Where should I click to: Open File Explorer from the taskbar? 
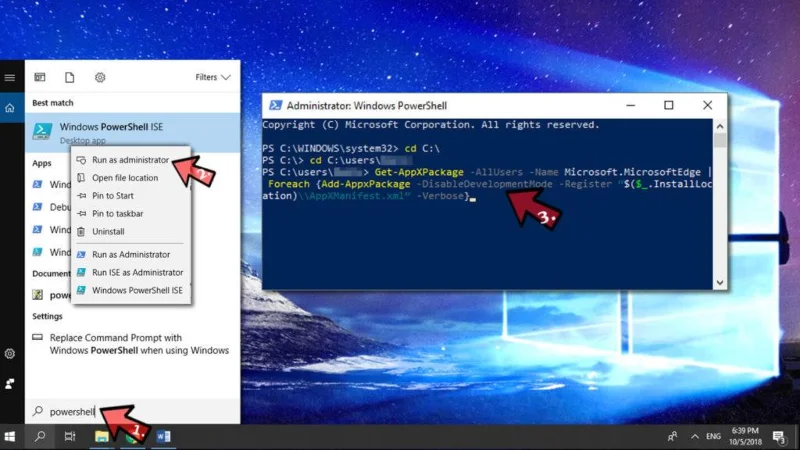102,437
